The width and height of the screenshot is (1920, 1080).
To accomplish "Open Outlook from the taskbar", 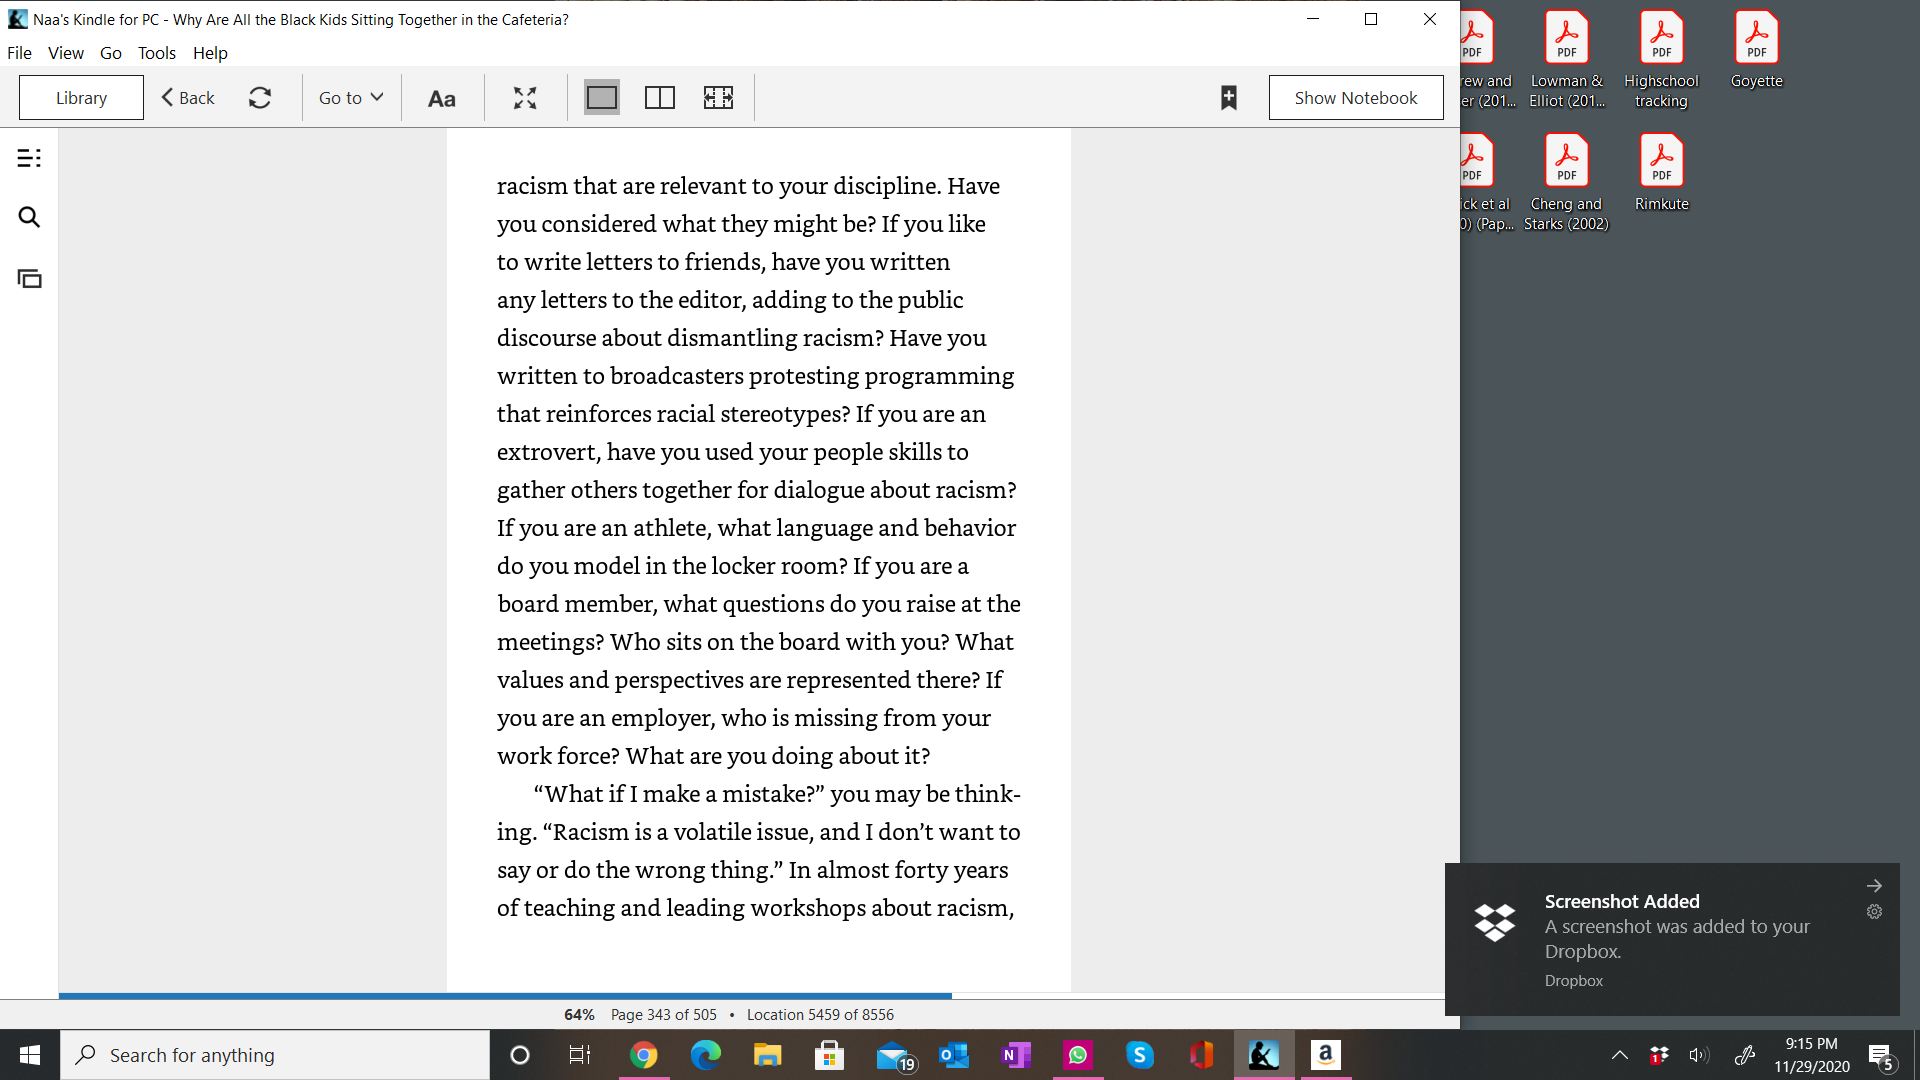I will (954, 1055).
